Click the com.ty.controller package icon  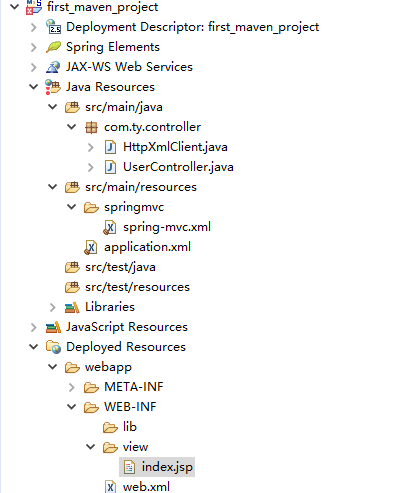(91, 127)
